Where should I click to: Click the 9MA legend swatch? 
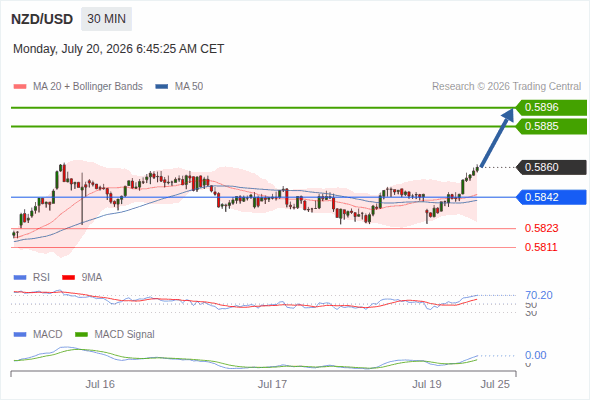coord(68,278)
